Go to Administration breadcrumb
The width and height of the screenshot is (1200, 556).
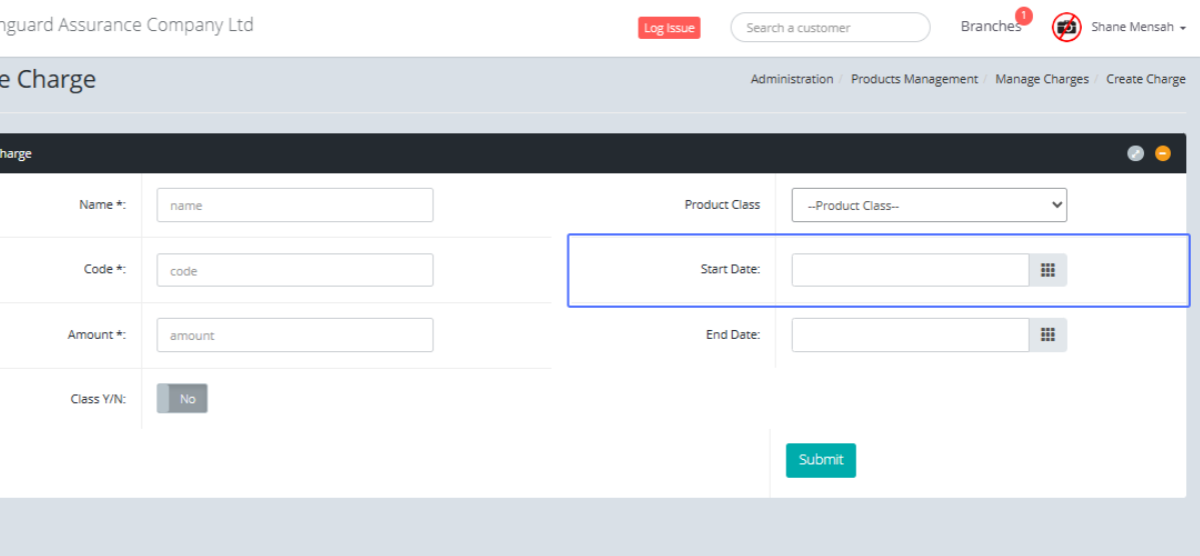[x=791, y=79]
